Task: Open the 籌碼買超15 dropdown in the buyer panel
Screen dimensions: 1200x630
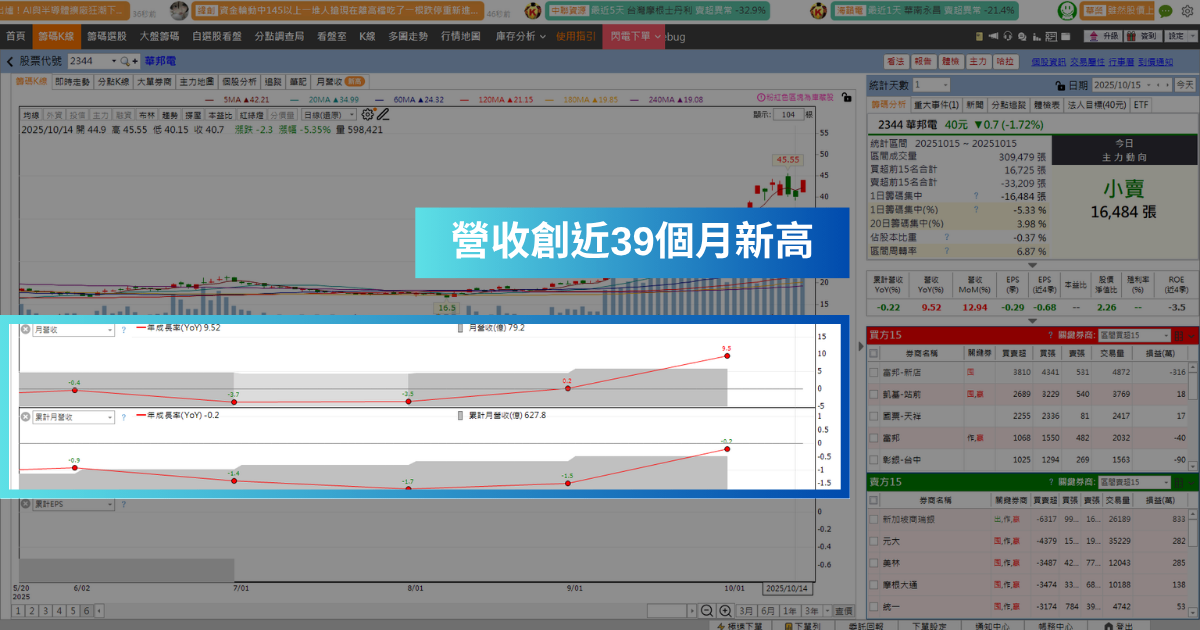Action: point(1135,335)
